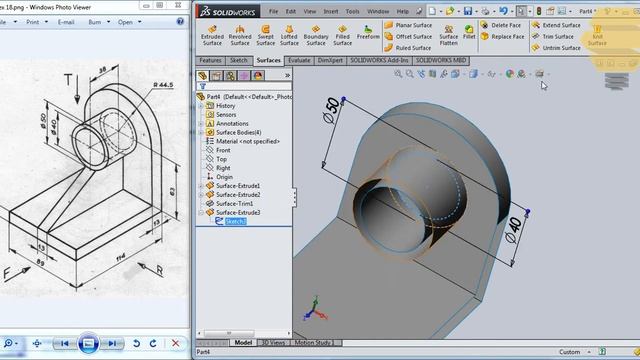
Task: Click the Rebuild traffic light icon
Action: tap(539, 11)
